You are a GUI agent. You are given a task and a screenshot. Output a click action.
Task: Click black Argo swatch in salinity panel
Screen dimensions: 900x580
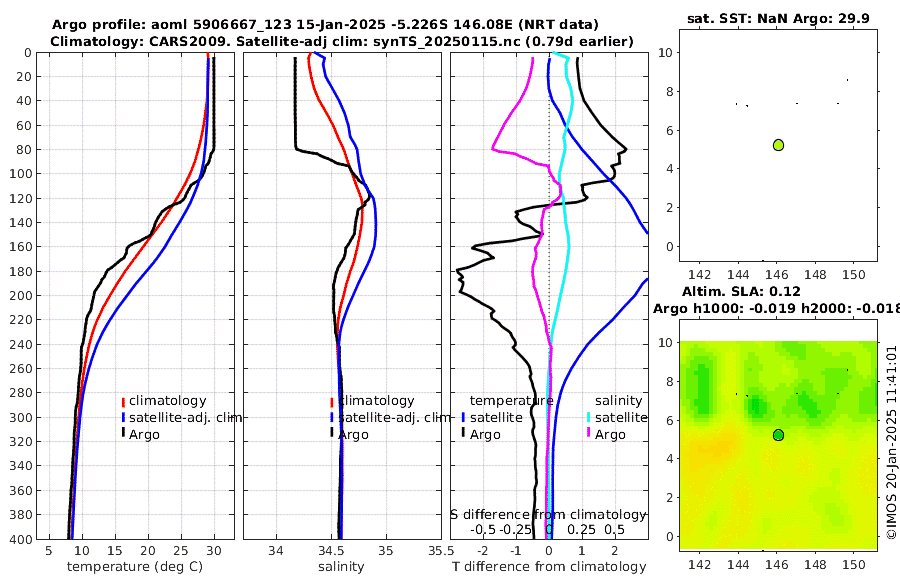pos(332,432)
